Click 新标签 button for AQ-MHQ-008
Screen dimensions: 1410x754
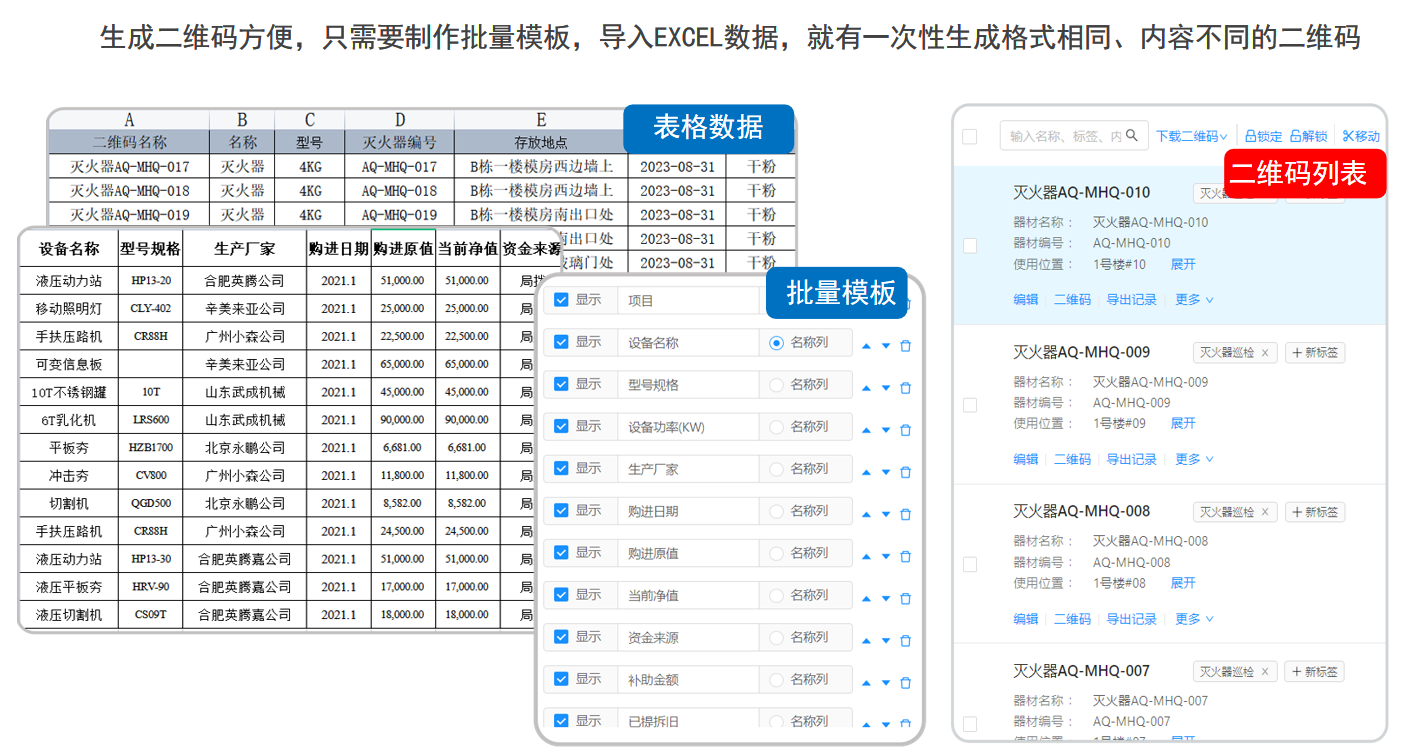point(1315,511)
